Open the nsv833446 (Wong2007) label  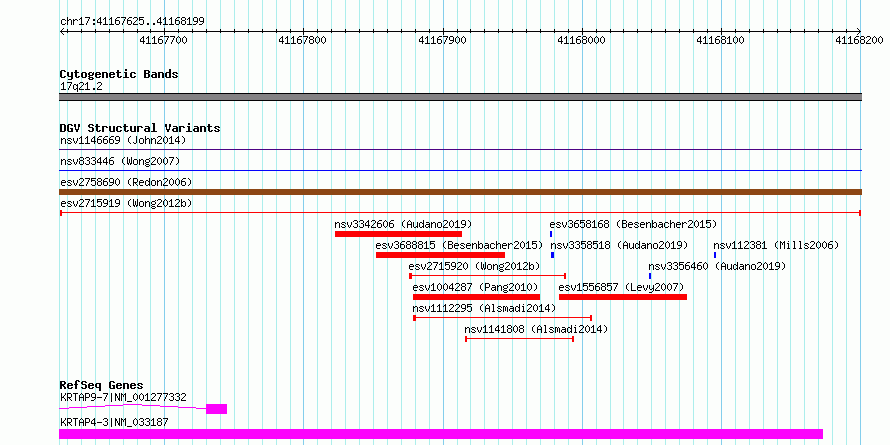click(120, 161)
